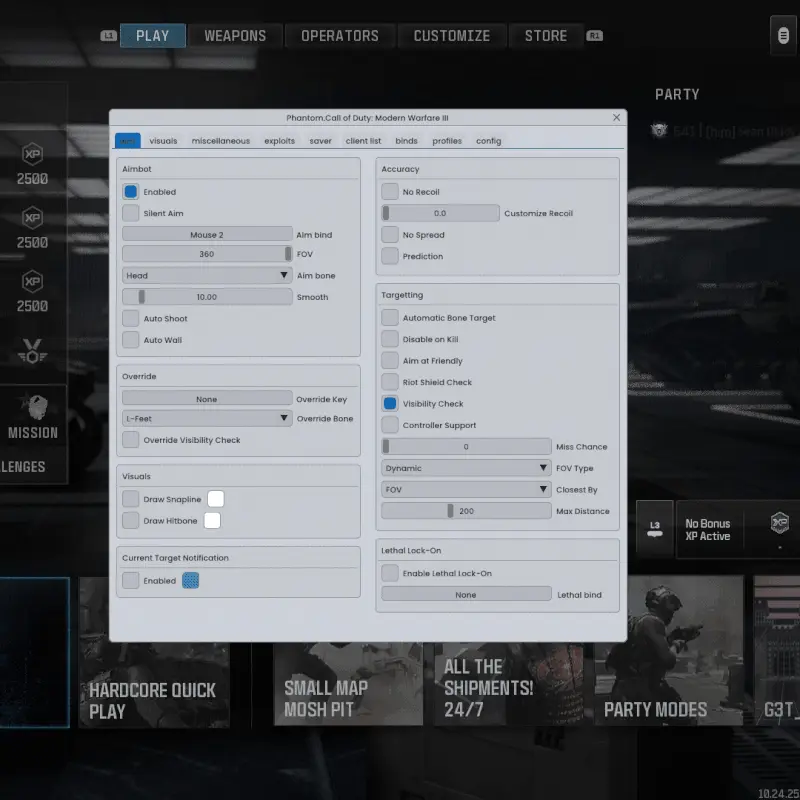Click the L3 stick icon near No Bonus XP
This screenshot has height=800, width=800.
coord(655,529)
